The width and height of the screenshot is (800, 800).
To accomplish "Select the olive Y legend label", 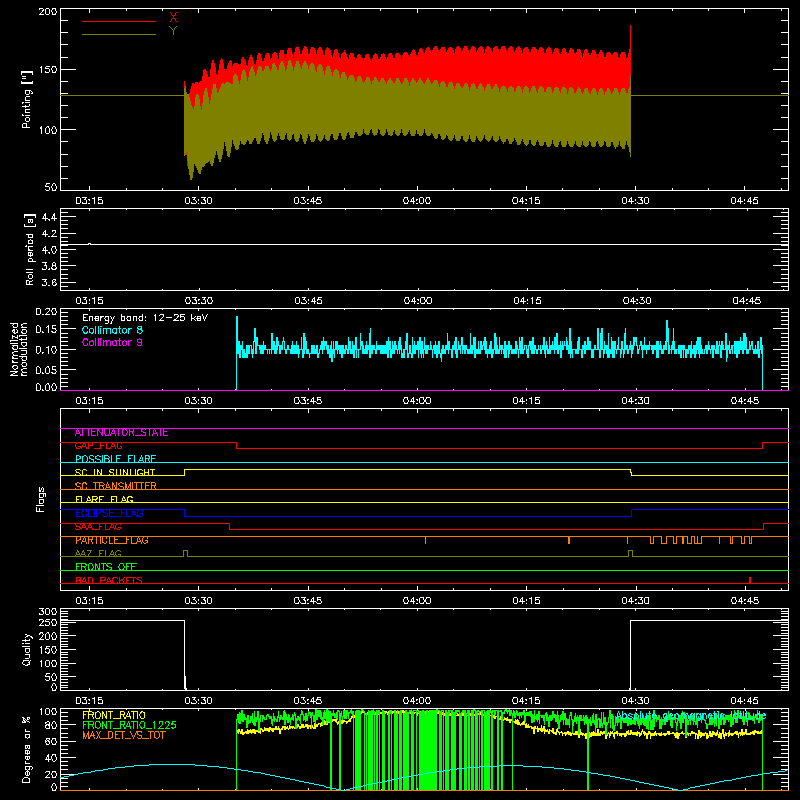I will pos(173,30).
